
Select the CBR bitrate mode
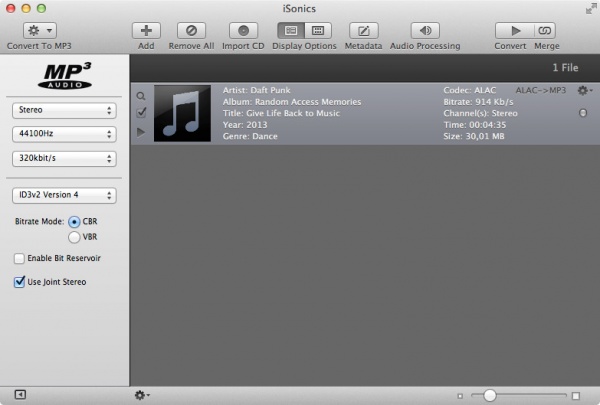tap(74, 222)
